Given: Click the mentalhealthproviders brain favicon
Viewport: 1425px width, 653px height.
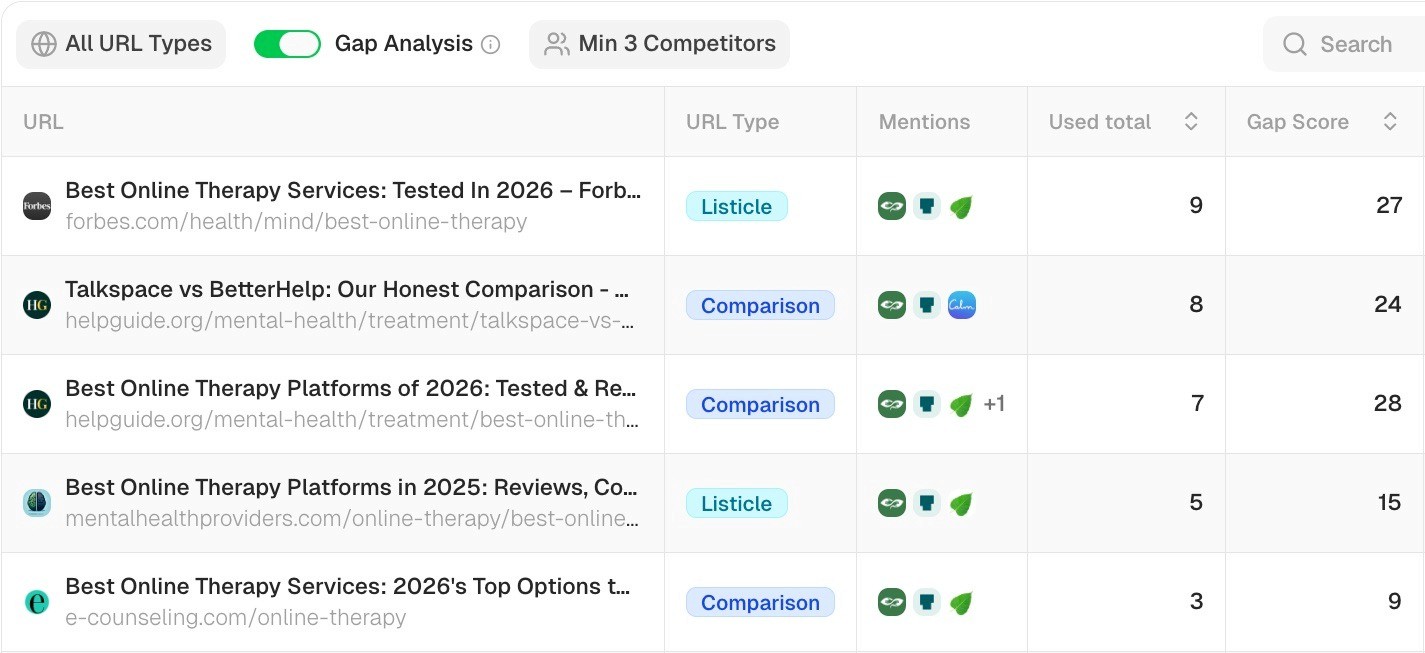Looking at the screenshot, I should tap(37, 503).
